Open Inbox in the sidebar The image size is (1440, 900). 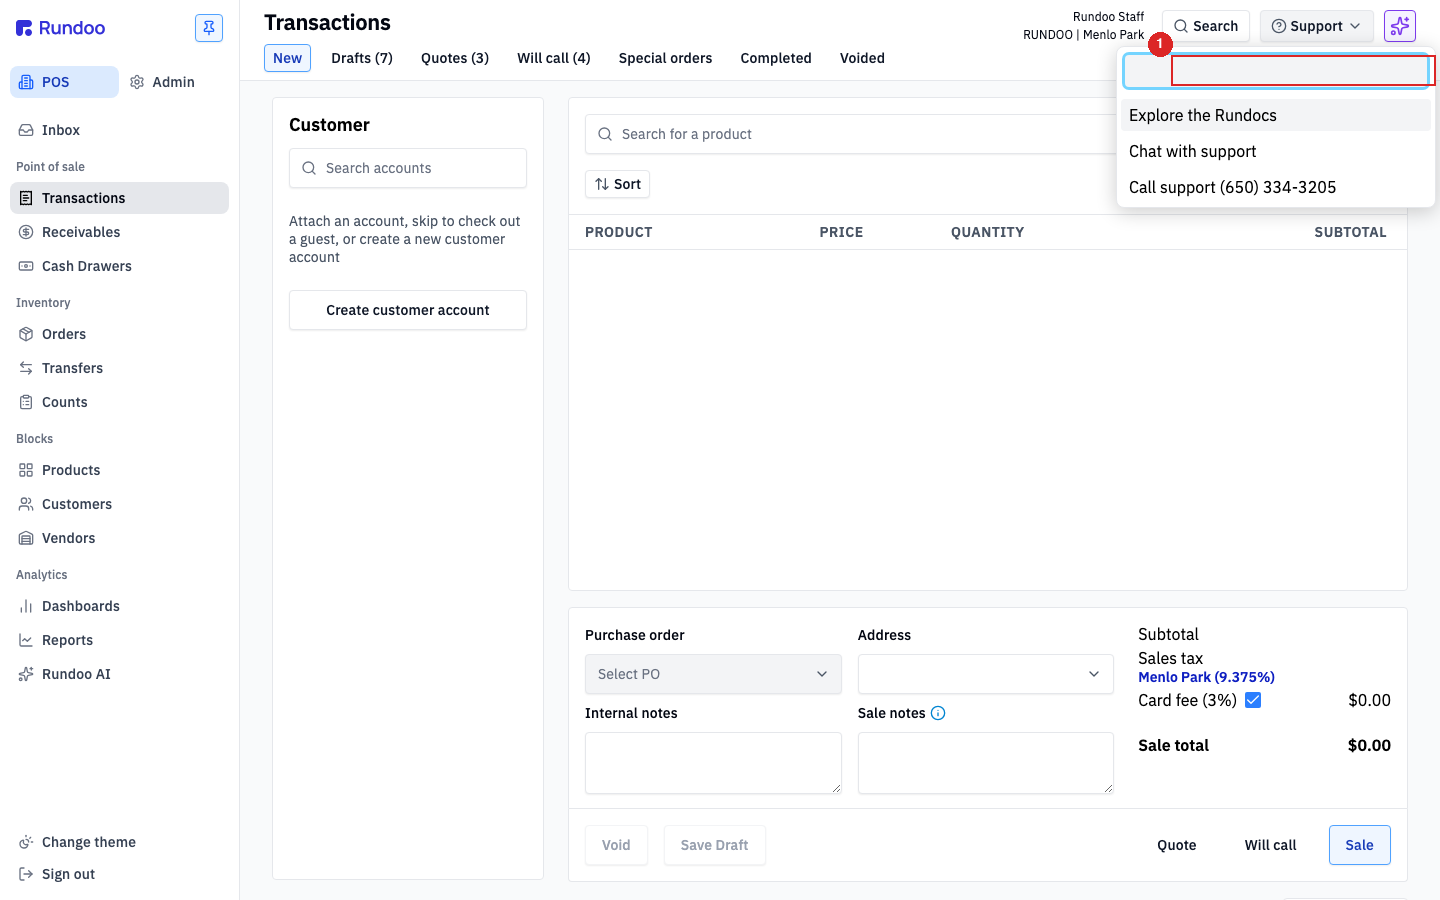coord(120,130)
